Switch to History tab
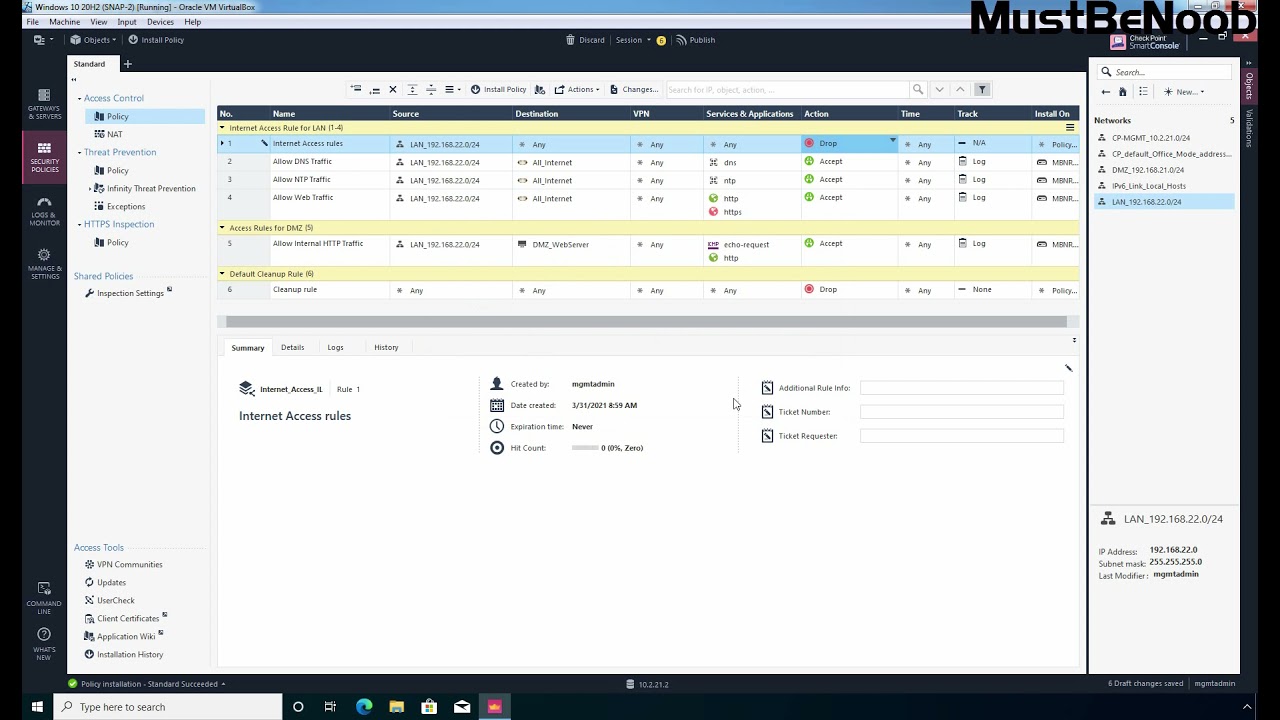The width and height of the screenshot is (1280, 720). 386,347
